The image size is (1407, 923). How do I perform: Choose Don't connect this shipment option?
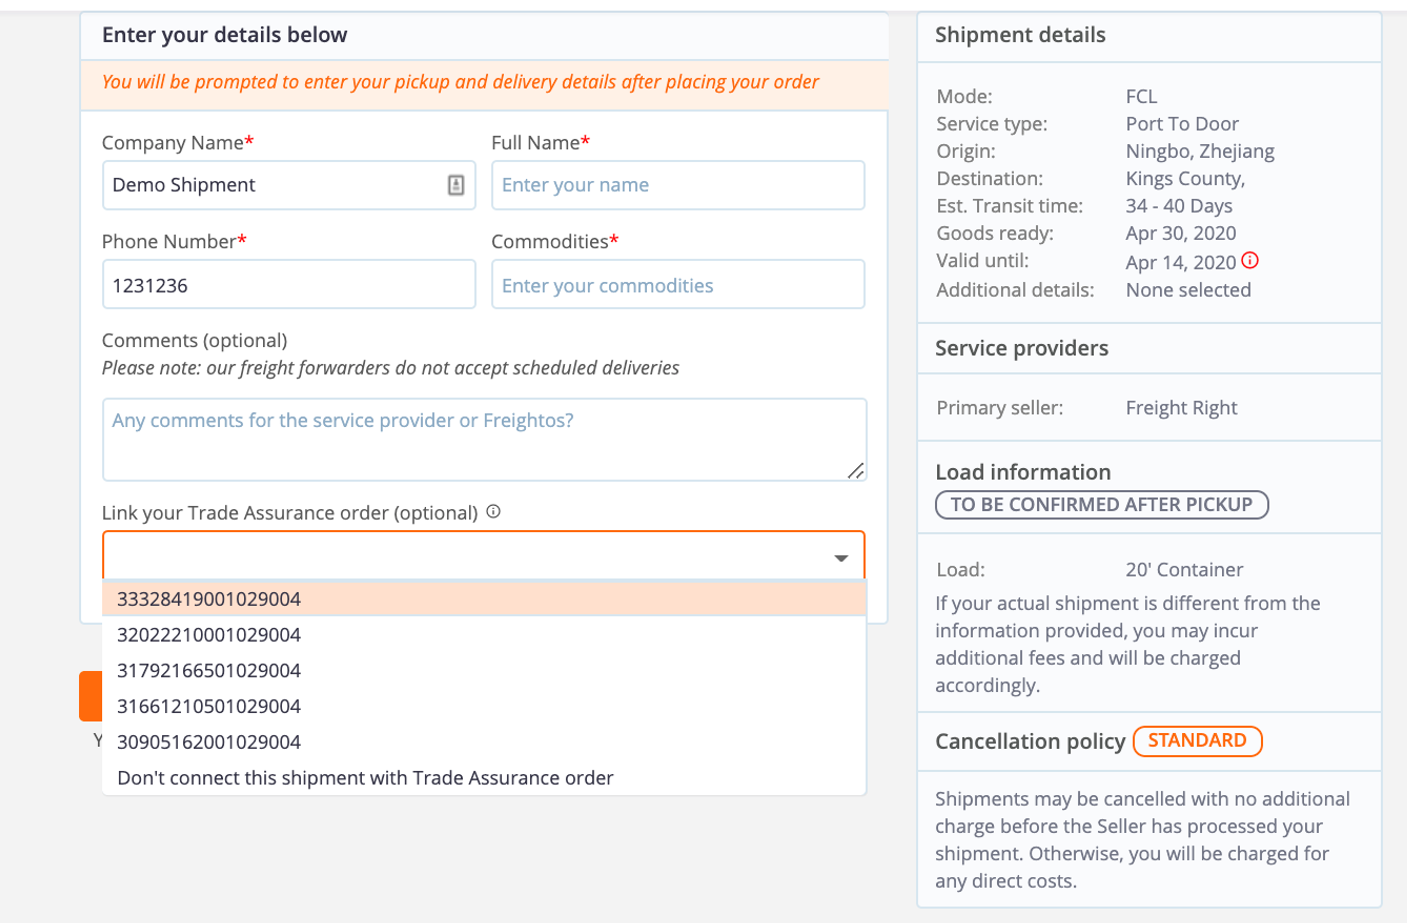[x=484, y=778]
